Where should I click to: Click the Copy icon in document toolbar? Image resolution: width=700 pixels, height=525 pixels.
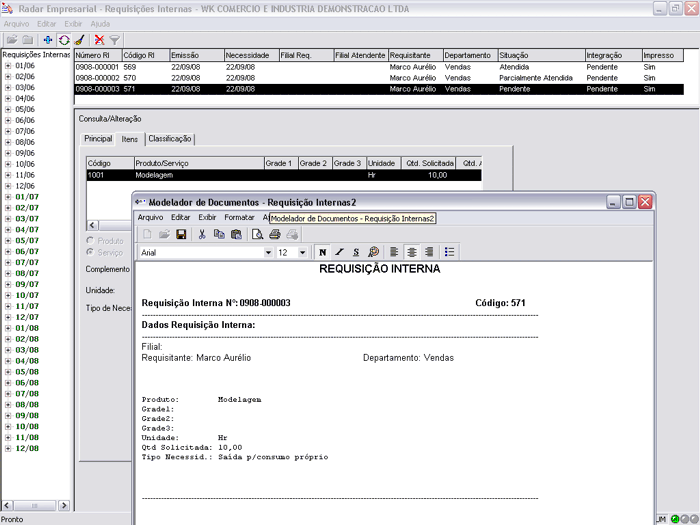pos(219,234)
